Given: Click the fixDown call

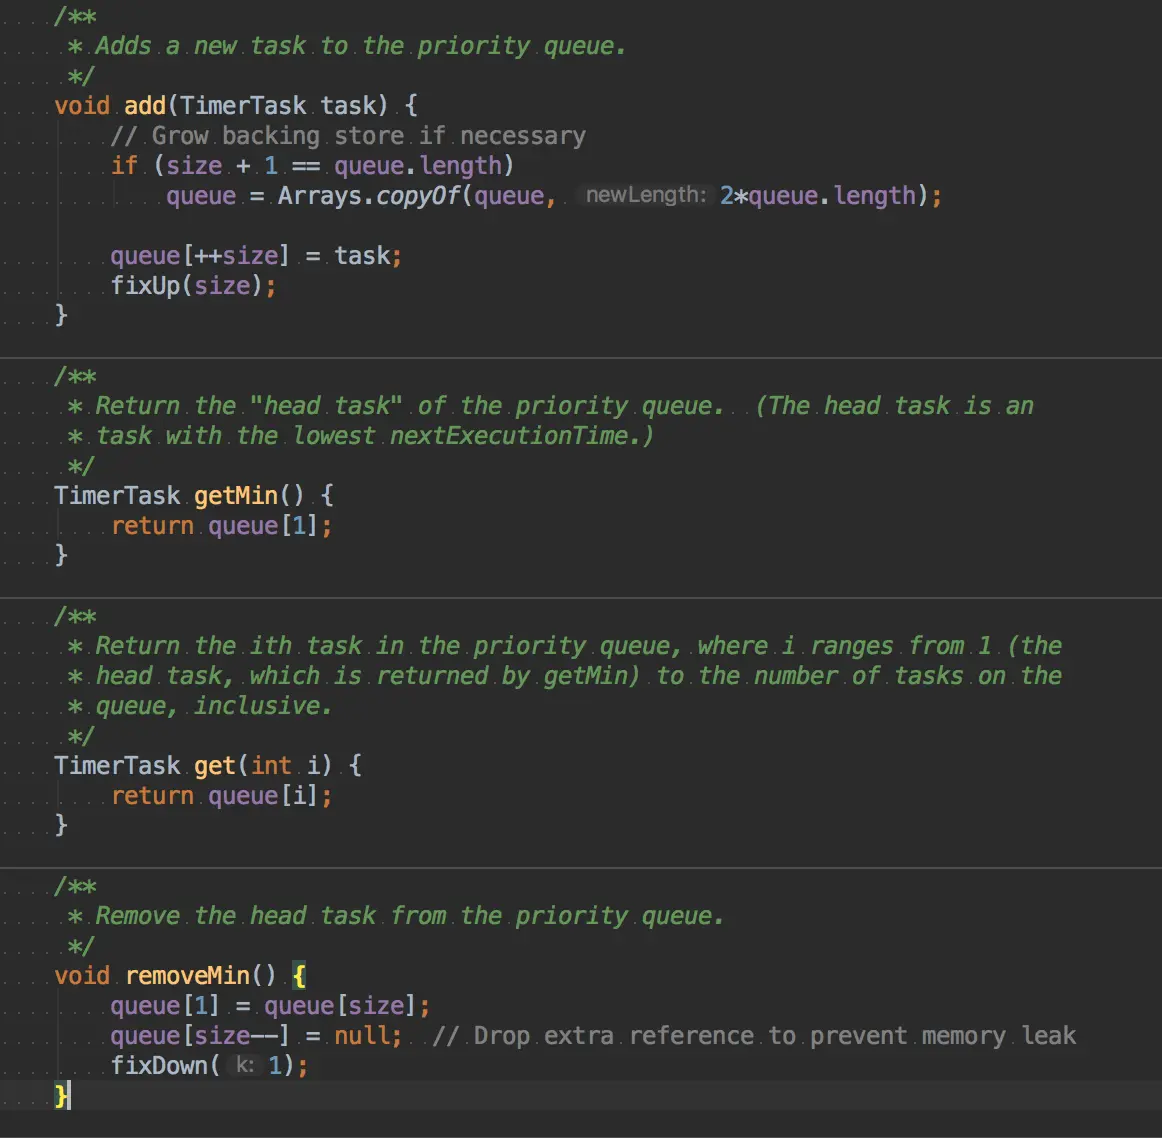Looking at the screenshot, I should tap(160, 1065).
